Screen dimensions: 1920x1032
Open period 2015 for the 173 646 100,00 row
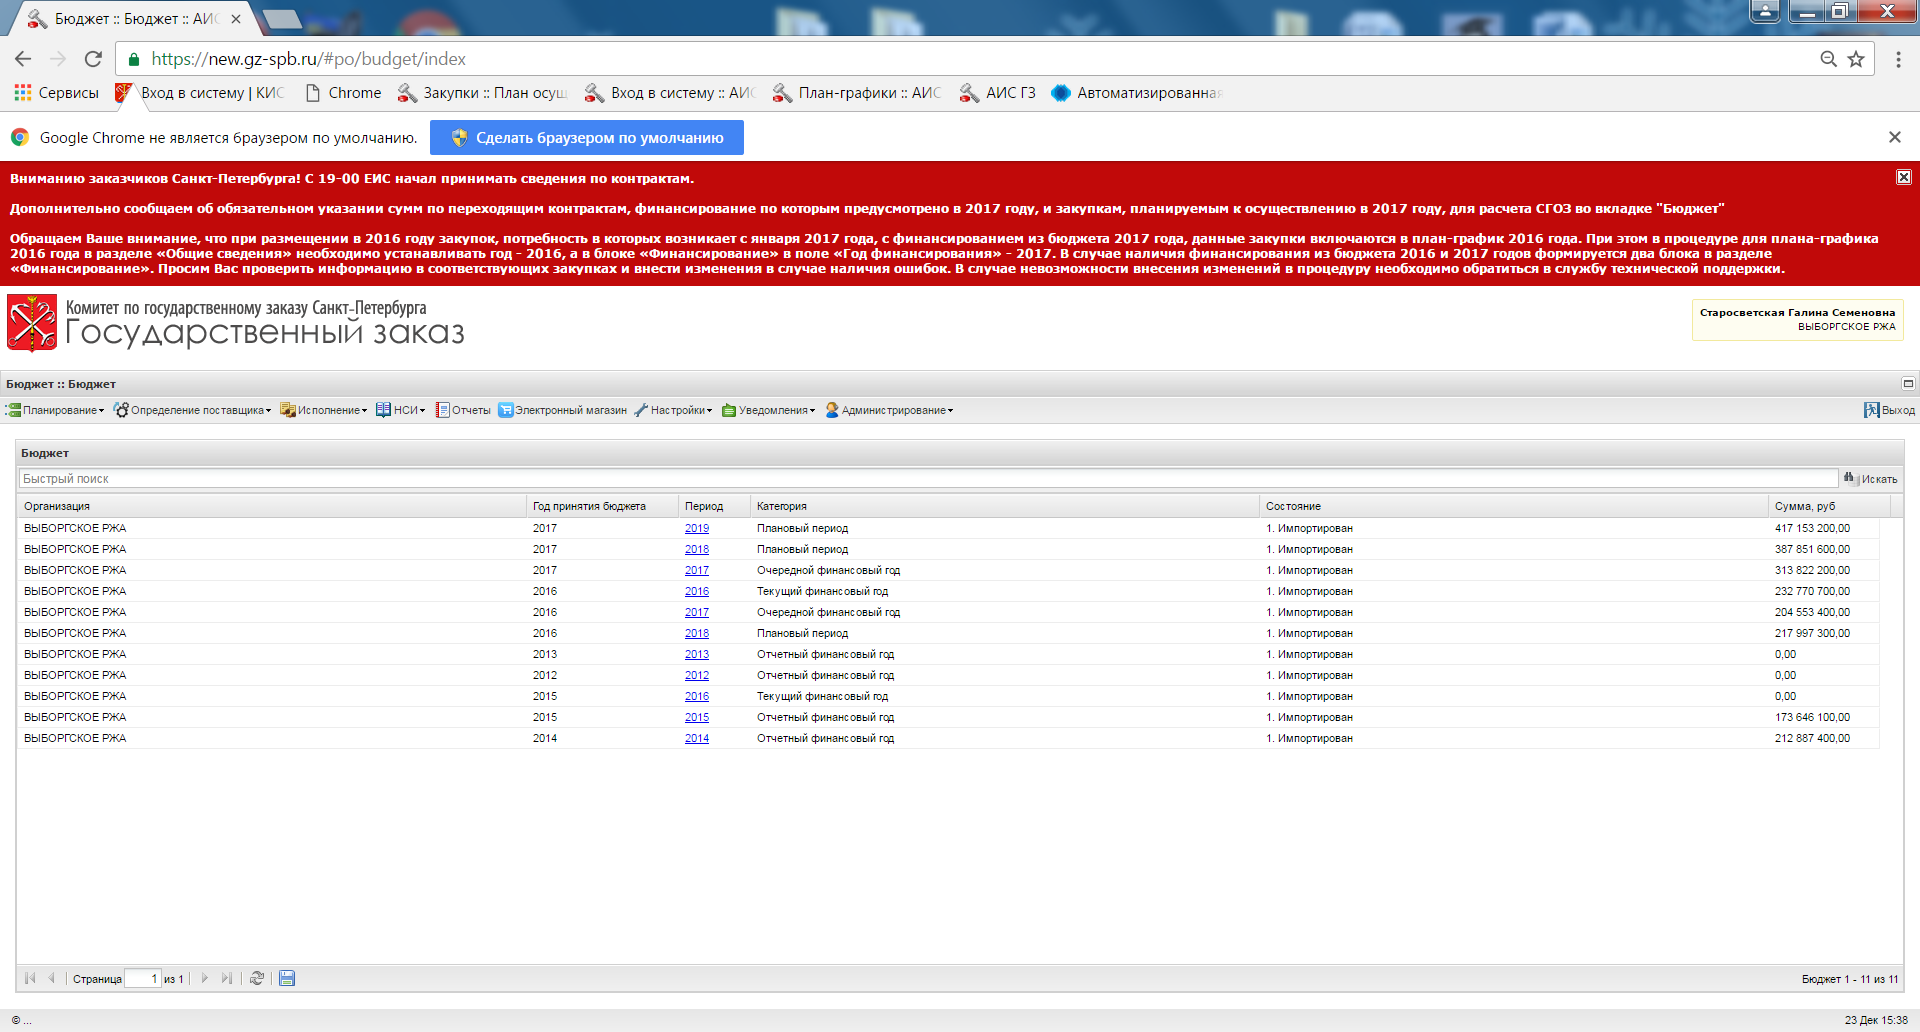pyautogui.click(x=697, y=717)
